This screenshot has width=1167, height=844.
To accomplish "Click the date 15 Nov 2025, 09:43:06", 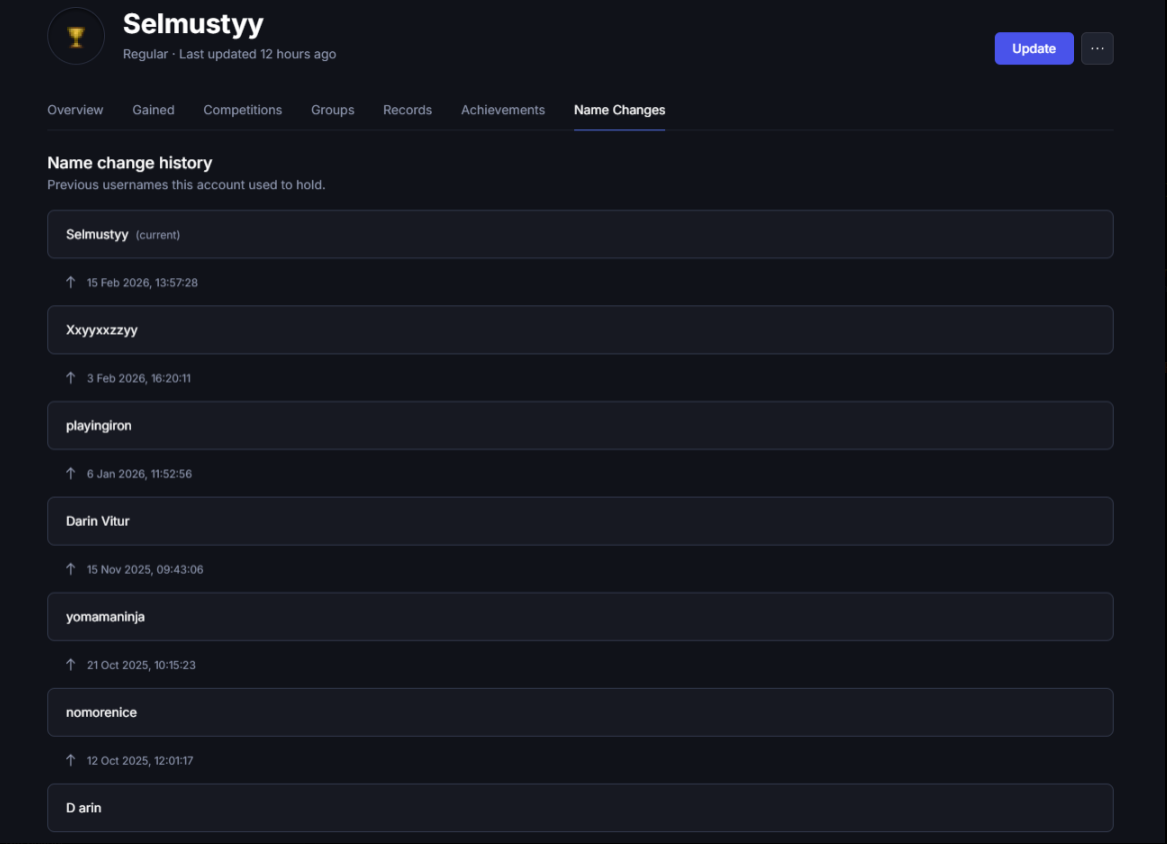I will [x=145, y=569].
